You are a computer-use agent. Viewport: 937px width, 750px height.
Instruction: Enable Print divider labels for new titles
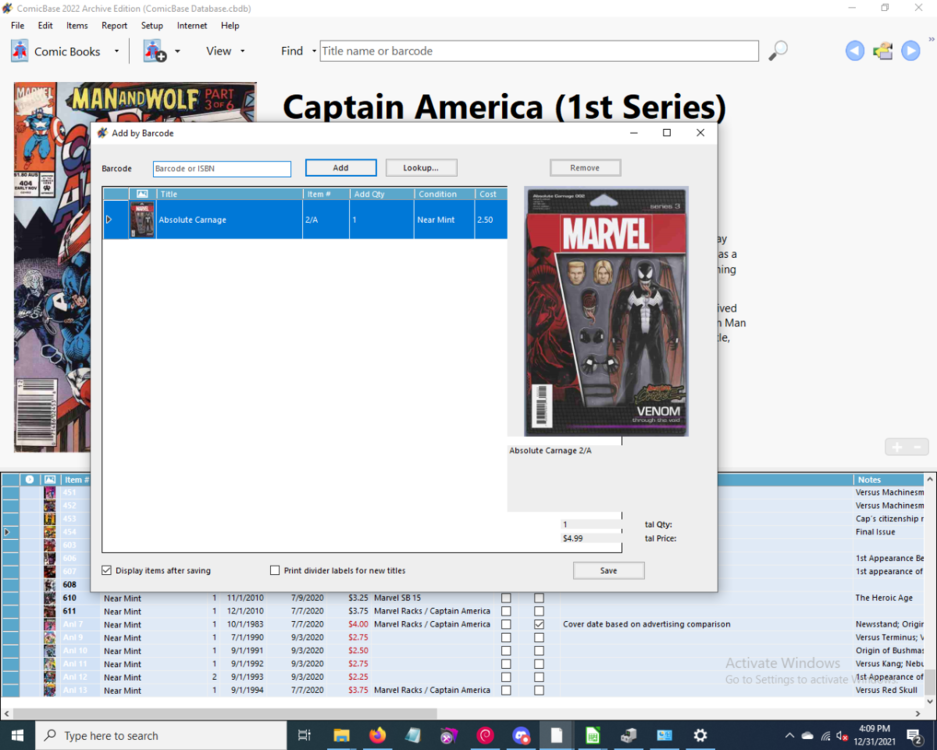point(275,570)
